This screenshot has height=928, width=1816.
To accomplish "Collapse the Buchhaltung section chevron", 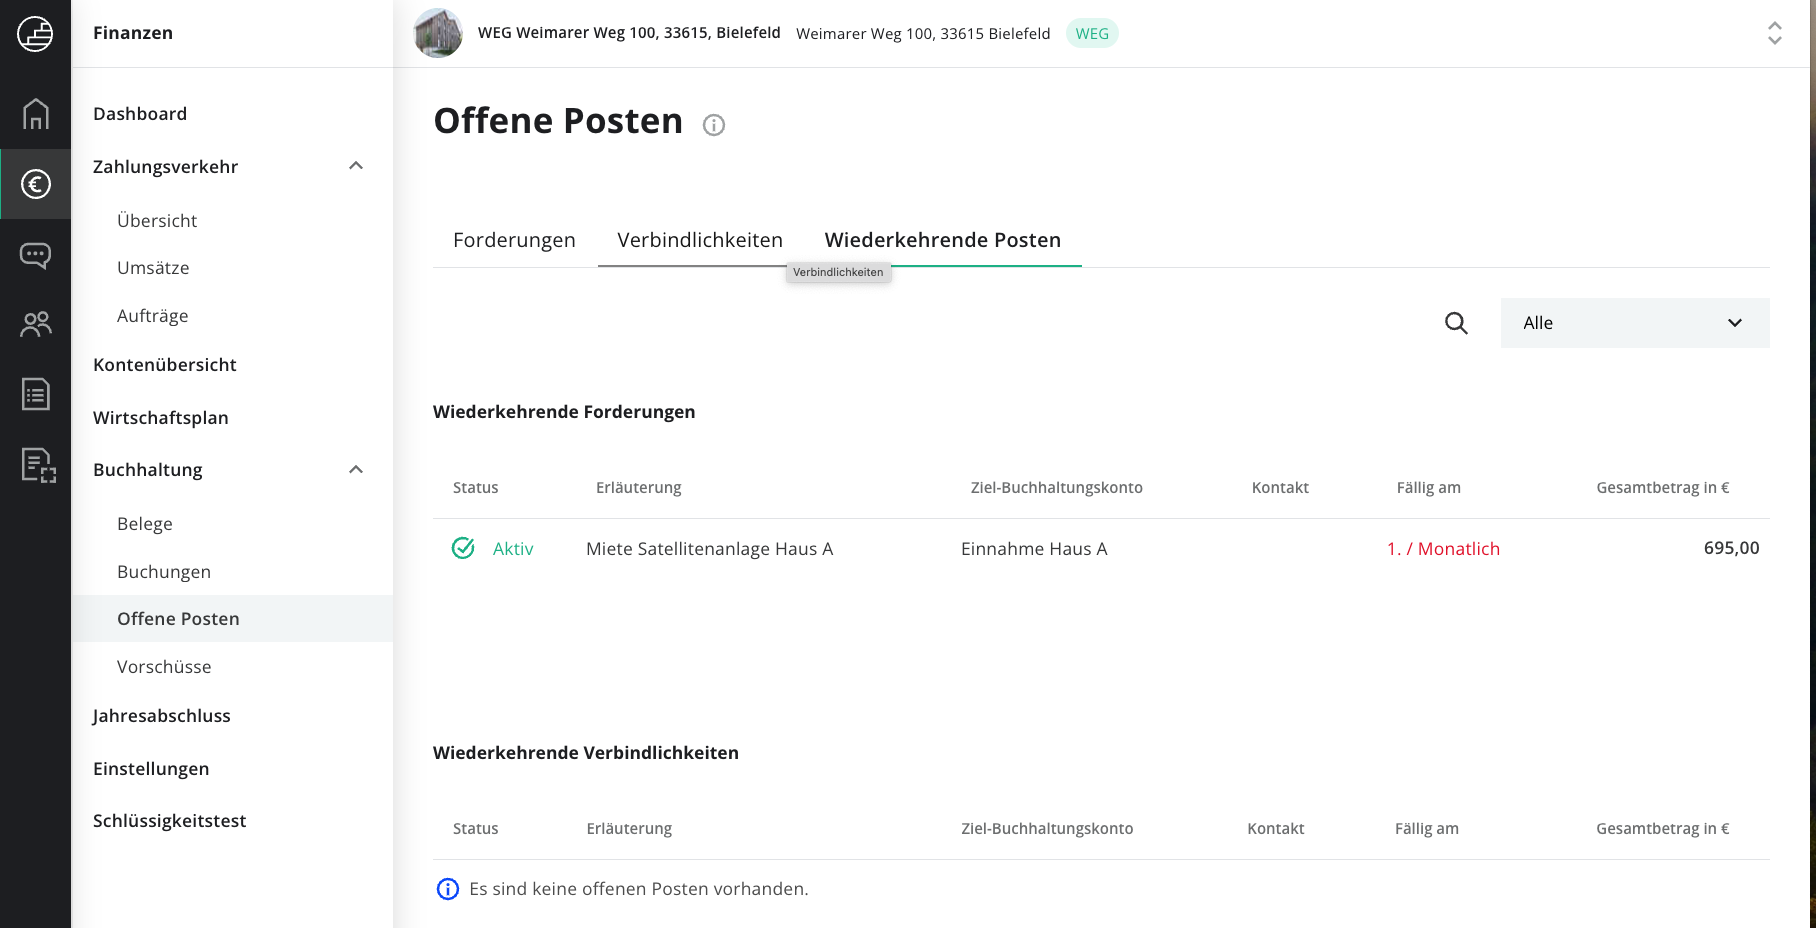I will (356, 470).
